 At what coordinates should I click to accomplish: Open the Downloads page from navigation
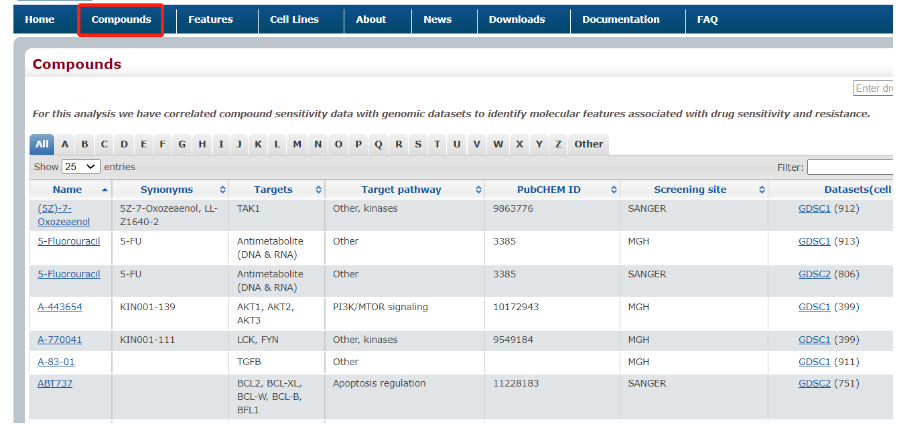click(517, 20)
